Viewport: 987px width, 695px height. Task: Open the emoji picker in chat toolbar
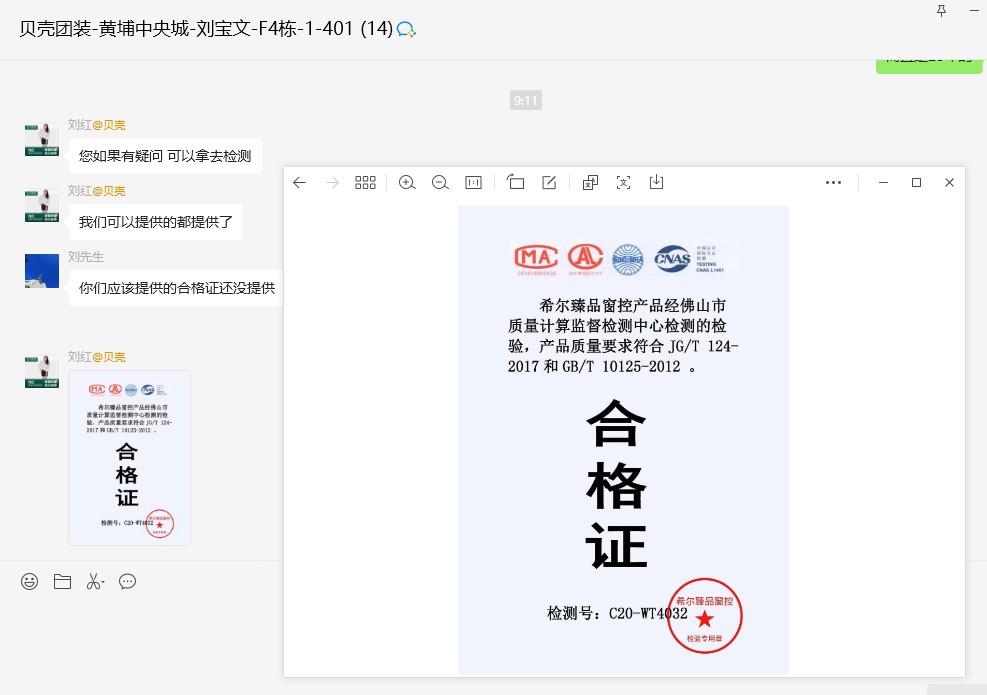pos(30,581)
